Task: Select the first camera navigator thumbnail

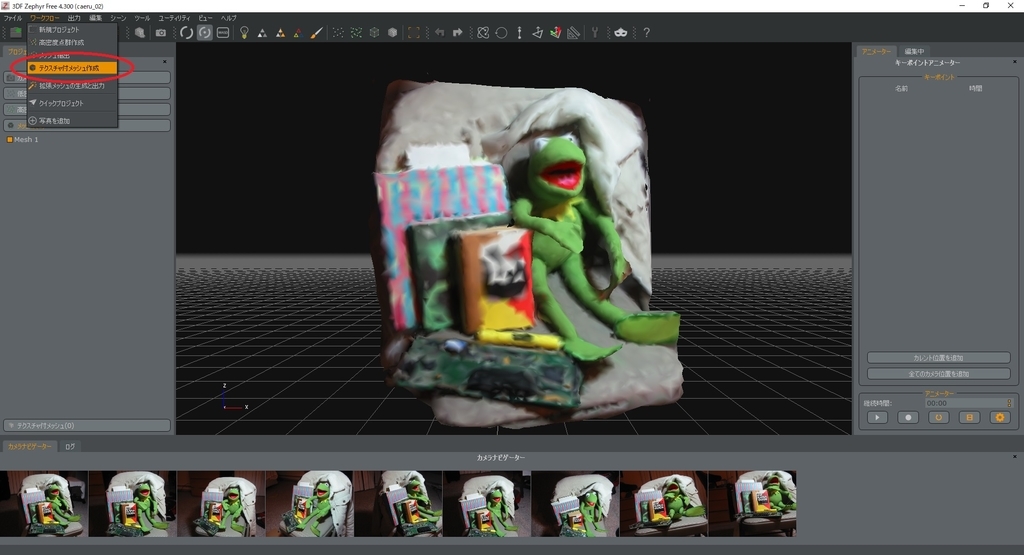Action: pos(44,504)
